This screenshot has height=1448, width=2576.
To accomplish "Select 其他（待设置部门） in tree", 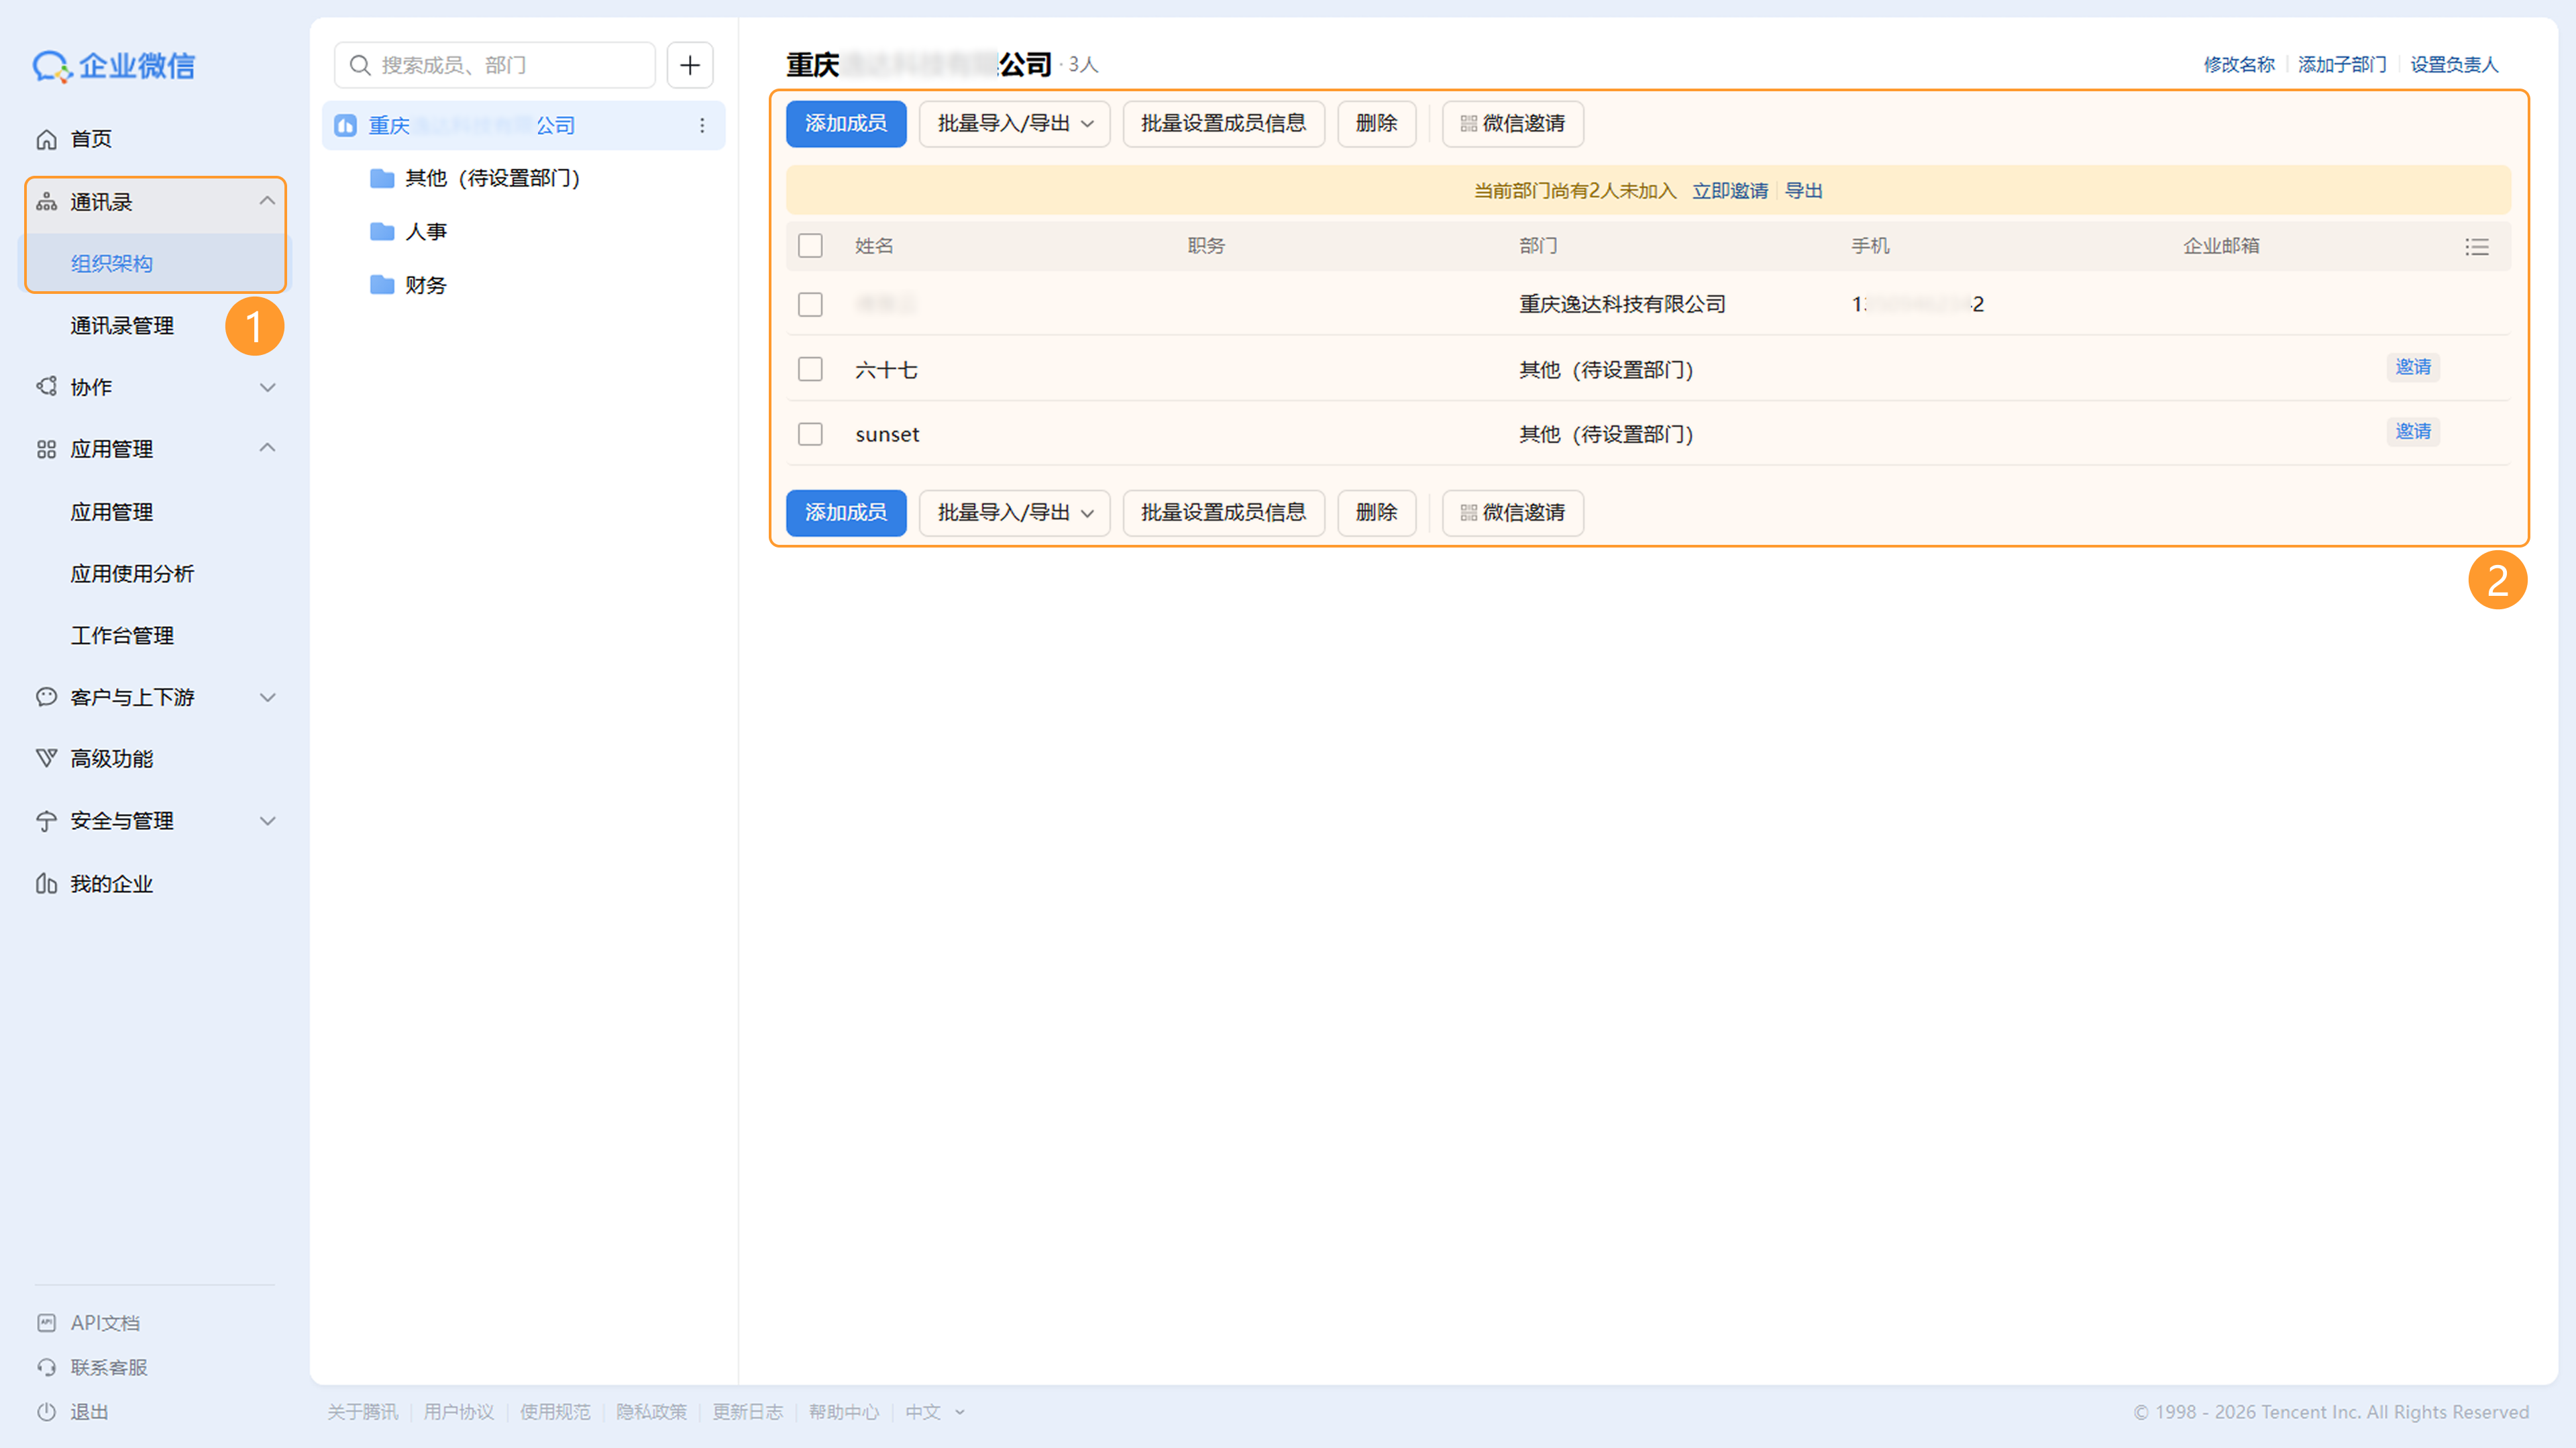I will point(492,178).
